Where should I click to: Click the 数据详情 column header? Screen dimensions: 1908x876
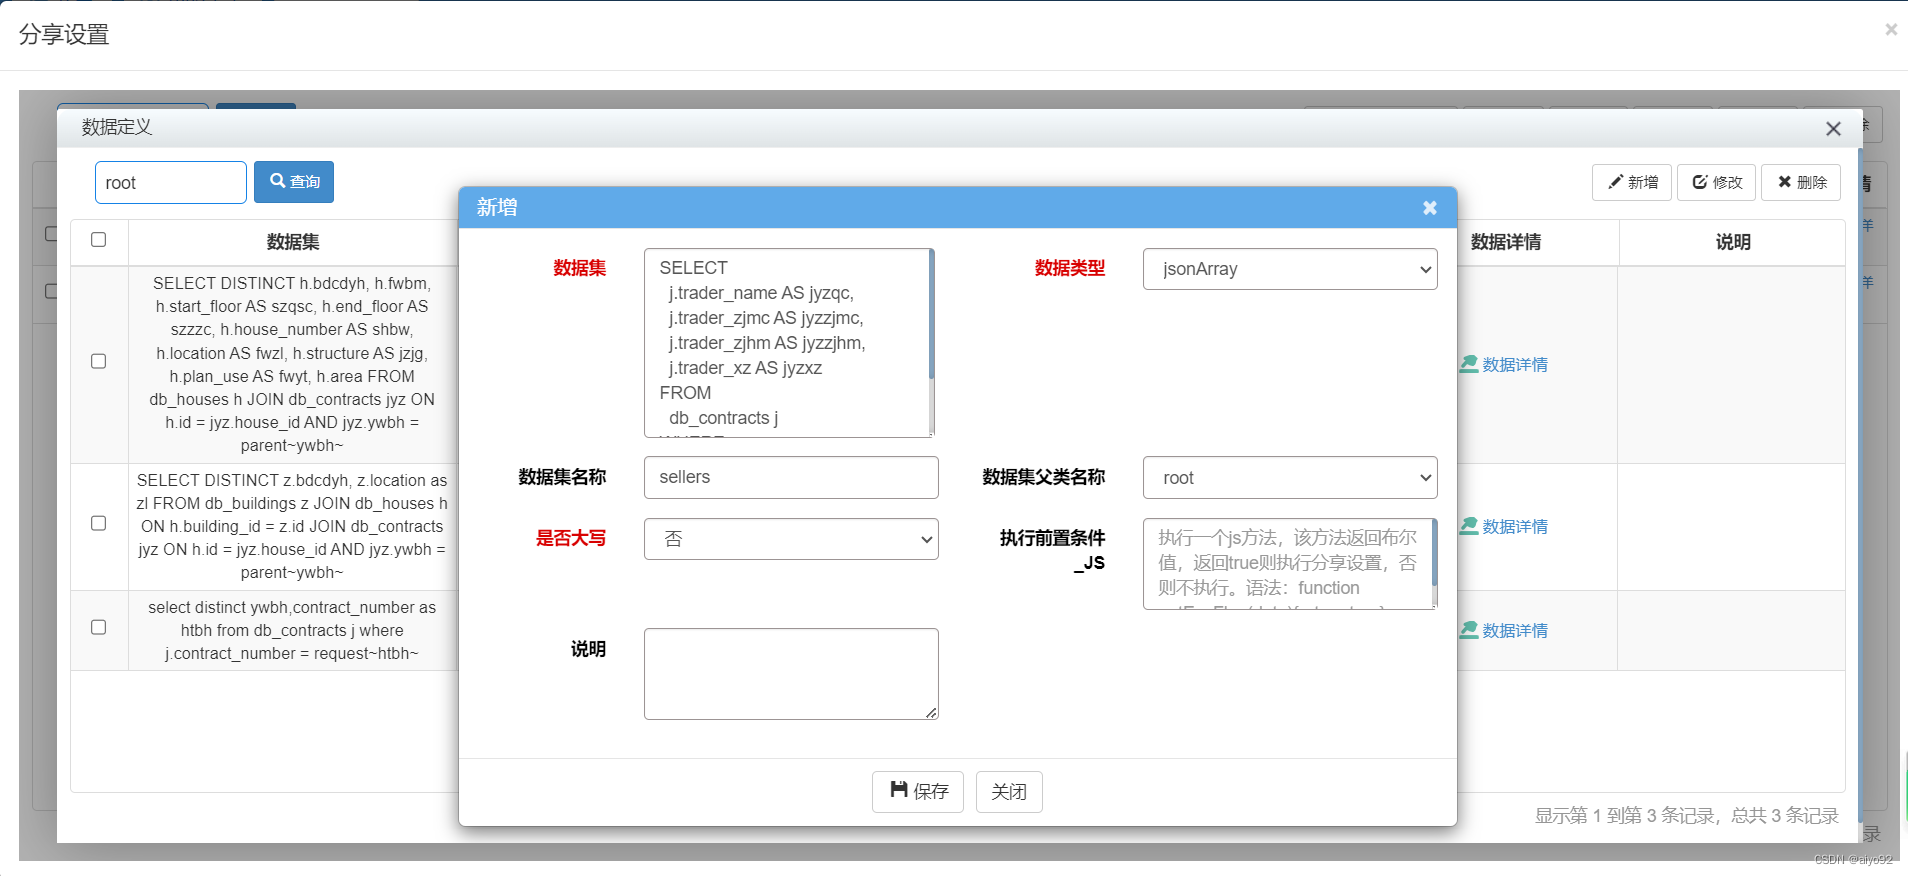1505,242
